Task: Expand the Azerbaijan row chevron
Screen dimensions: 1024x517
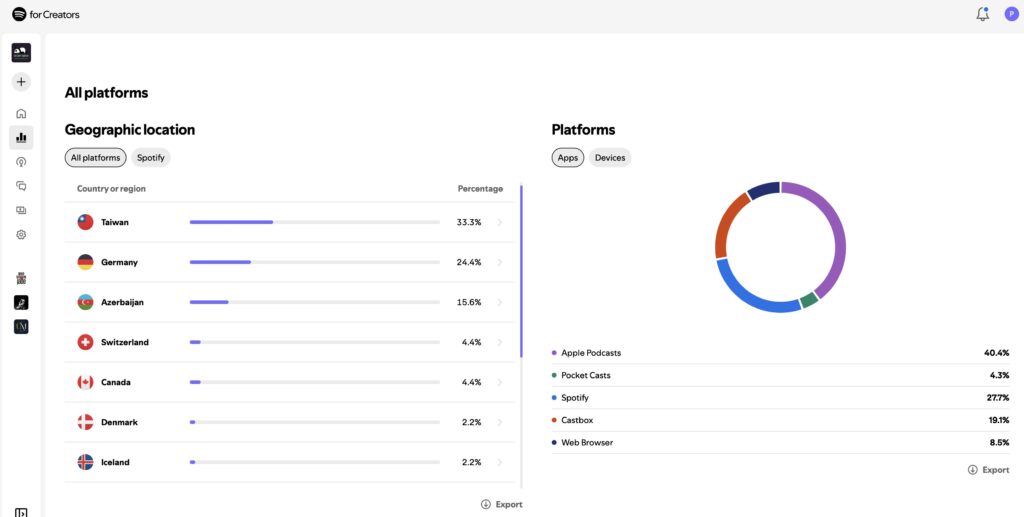Action: [x=500, y=302]
